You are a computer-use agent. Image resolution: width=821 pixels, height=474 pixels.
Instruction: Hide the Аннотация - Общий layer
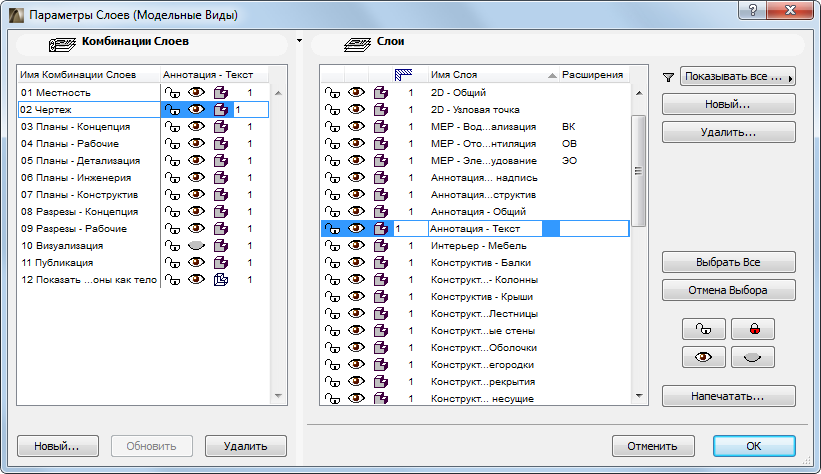[357, 212]
